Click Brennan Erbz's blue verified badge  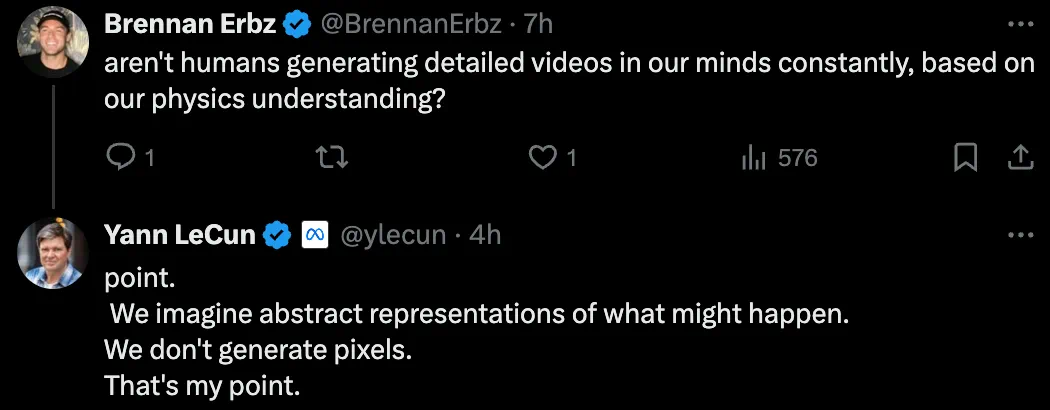(297, 22)
